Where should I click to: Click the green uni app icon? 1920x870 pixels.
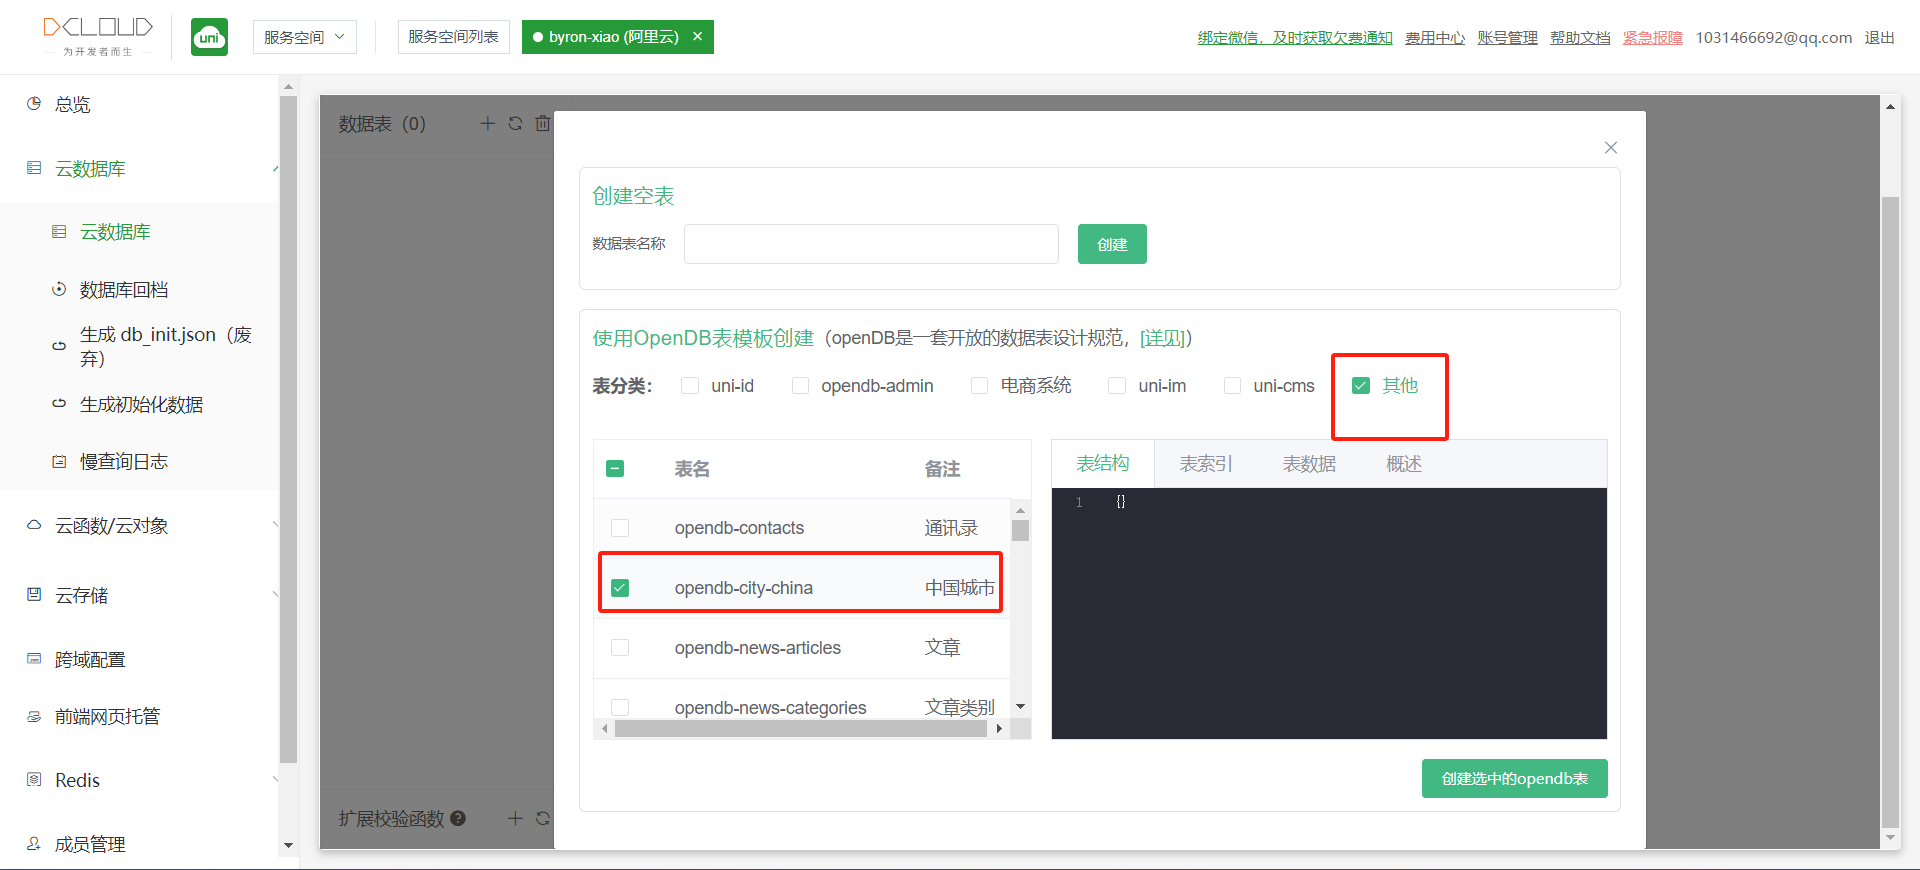tap(209, 37)
